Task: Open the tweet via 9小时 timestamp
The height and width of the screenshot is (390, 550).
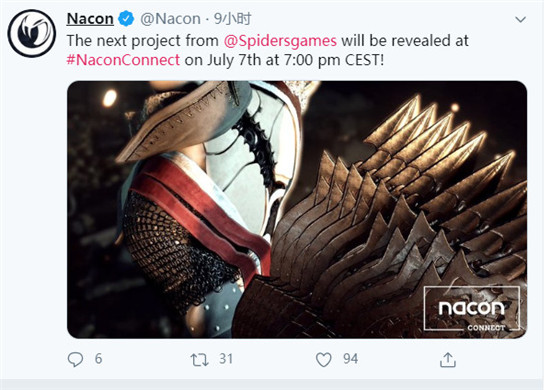Action: pyautogui.click(x=233, y=19)
